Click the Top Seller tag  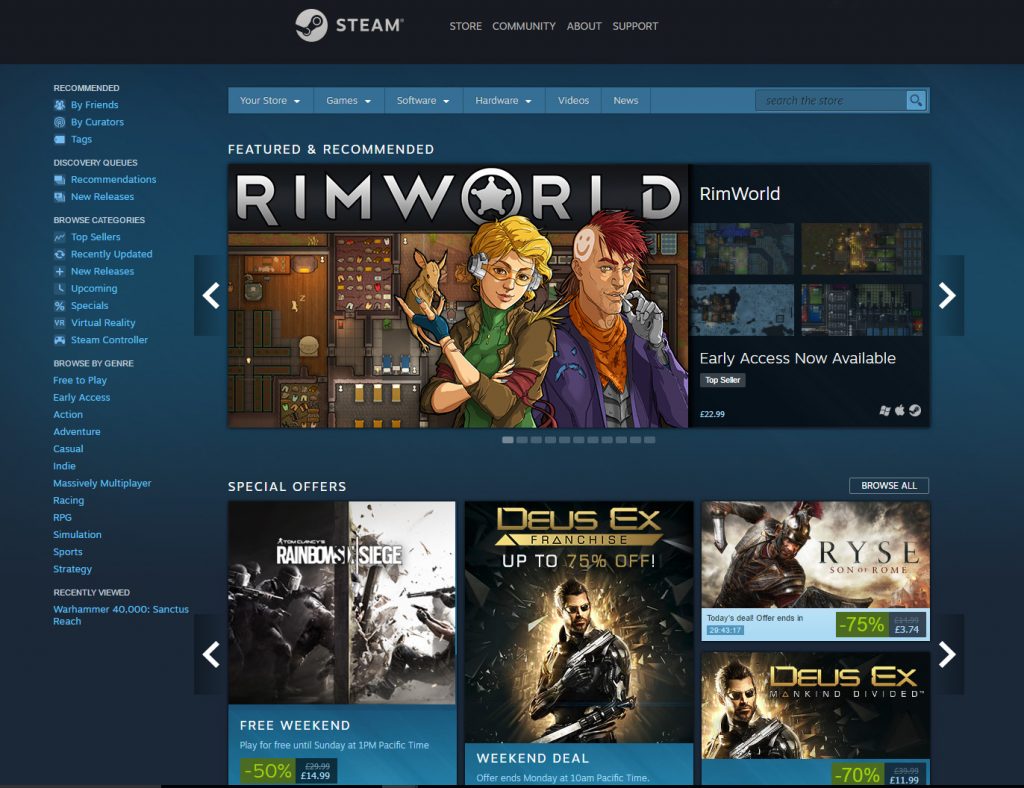(x=722, y=380)
